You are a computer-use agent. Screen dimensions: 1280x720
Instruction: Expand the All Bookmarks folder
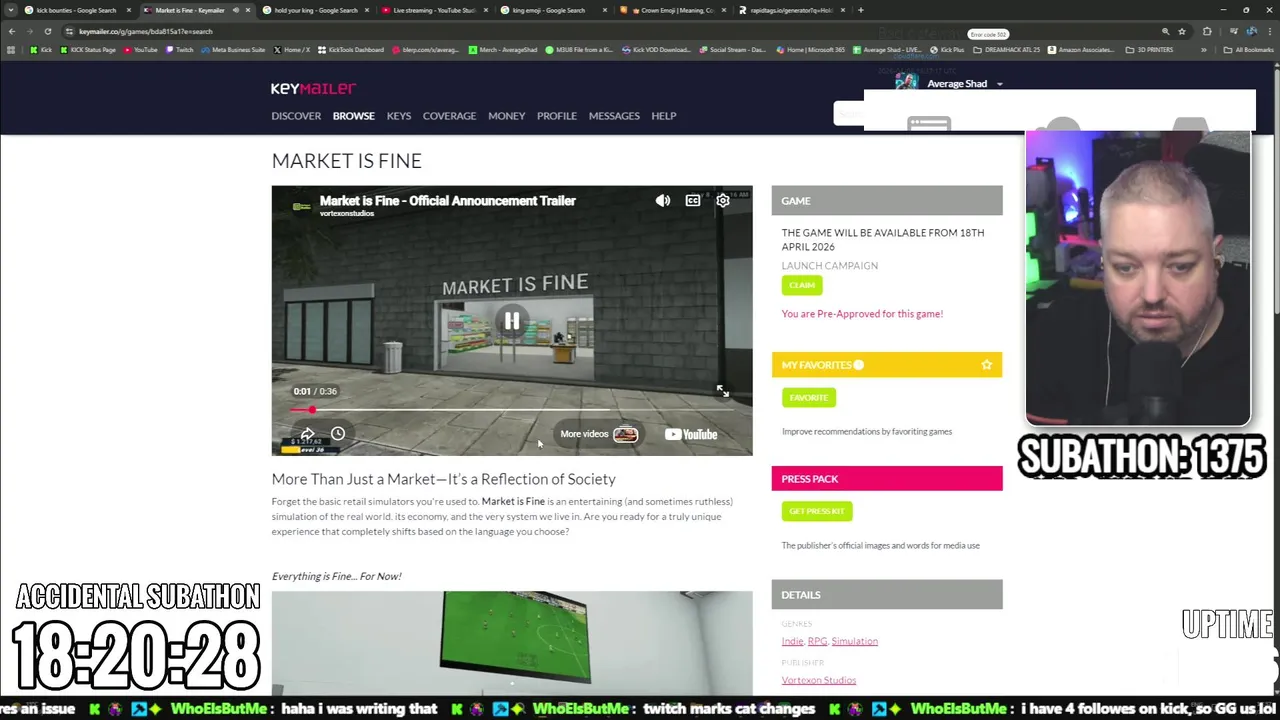tap(1249, 50)
